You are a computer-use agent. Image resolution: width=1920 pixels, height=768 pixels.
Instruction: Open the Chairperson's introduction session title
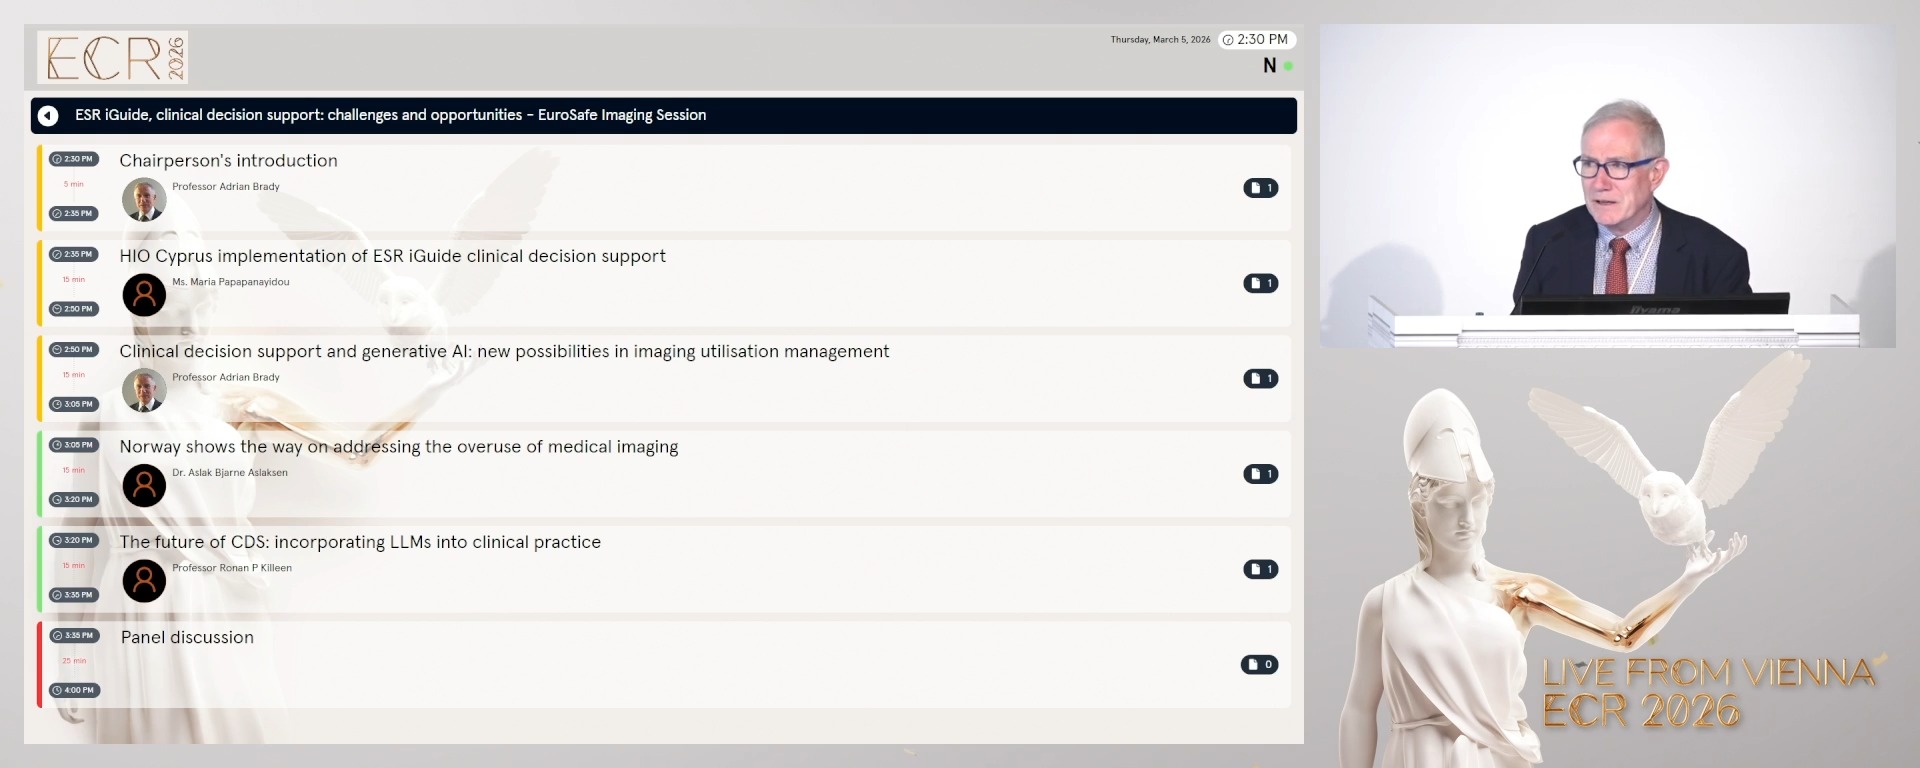tap(228, 161)
